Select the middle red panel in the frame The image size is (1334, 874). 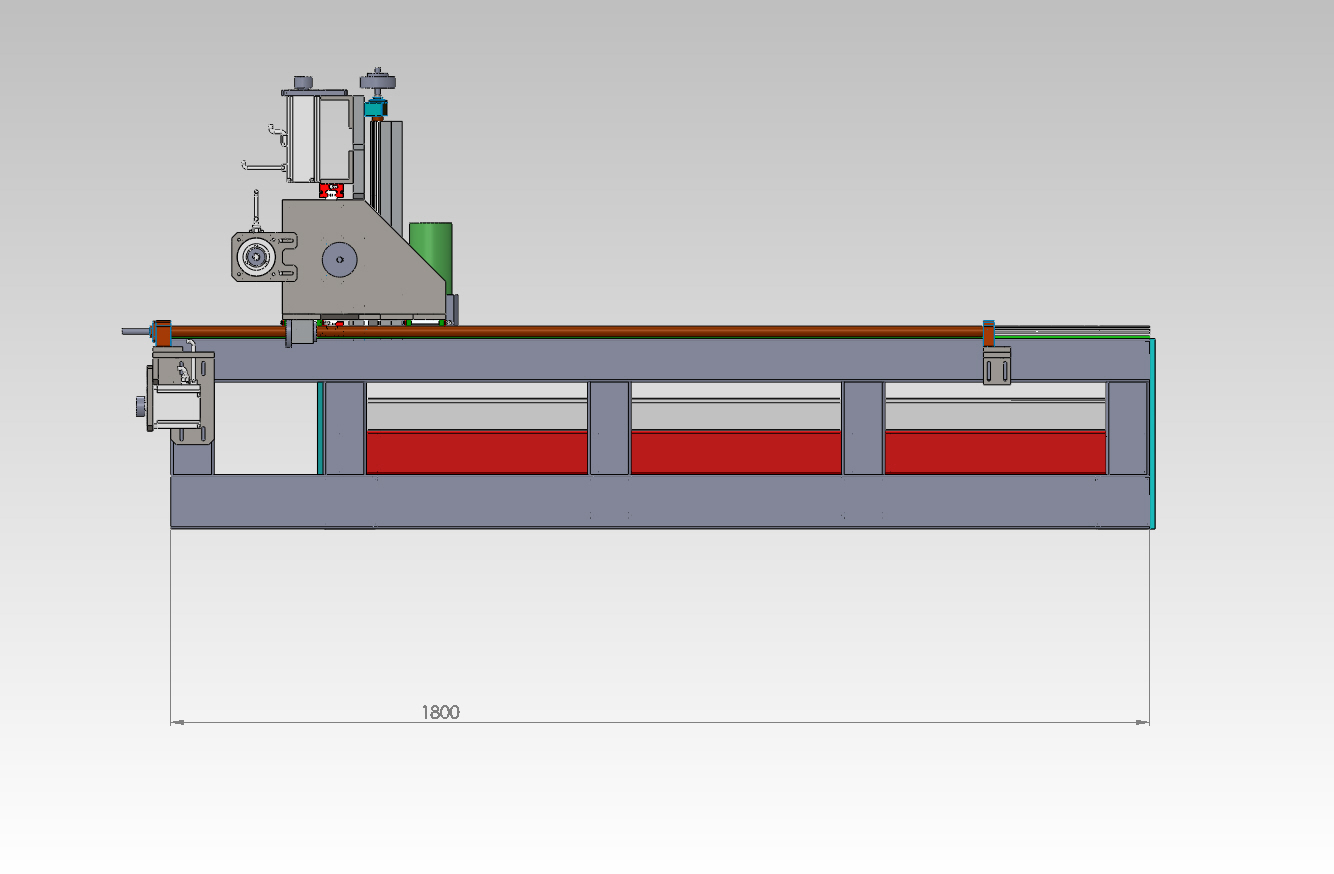click(x=736, y=452)
